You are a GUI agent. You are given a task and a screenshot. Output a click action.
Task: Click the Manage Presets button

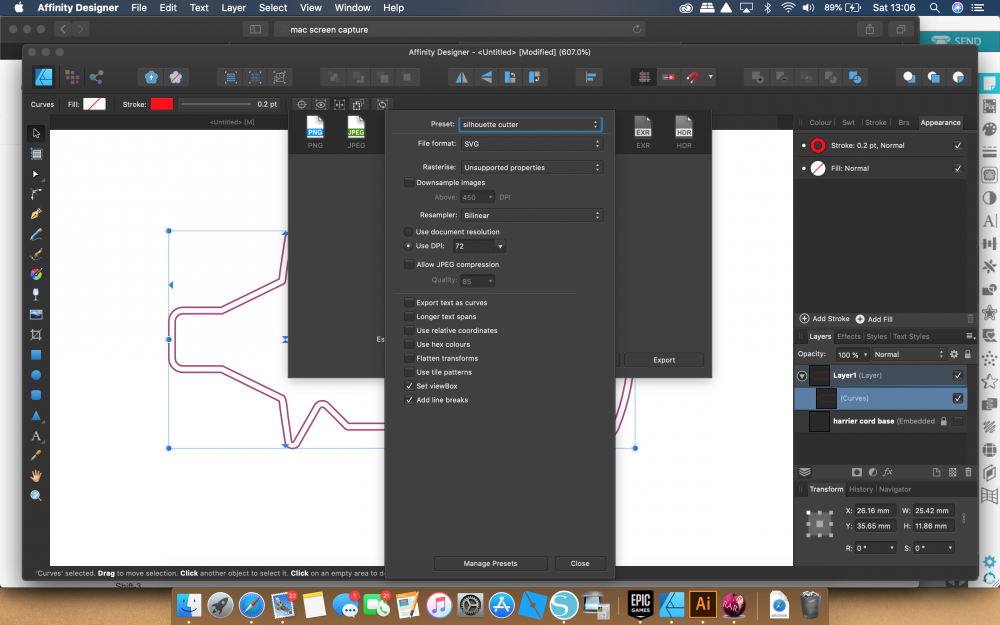[x=490, y=563]
